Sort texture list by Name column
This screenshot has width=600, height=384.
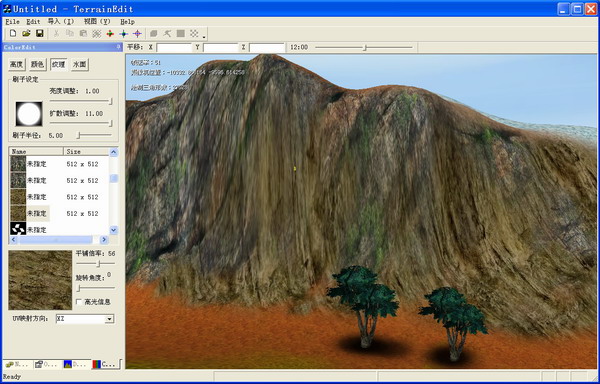(x=36, y=151)
